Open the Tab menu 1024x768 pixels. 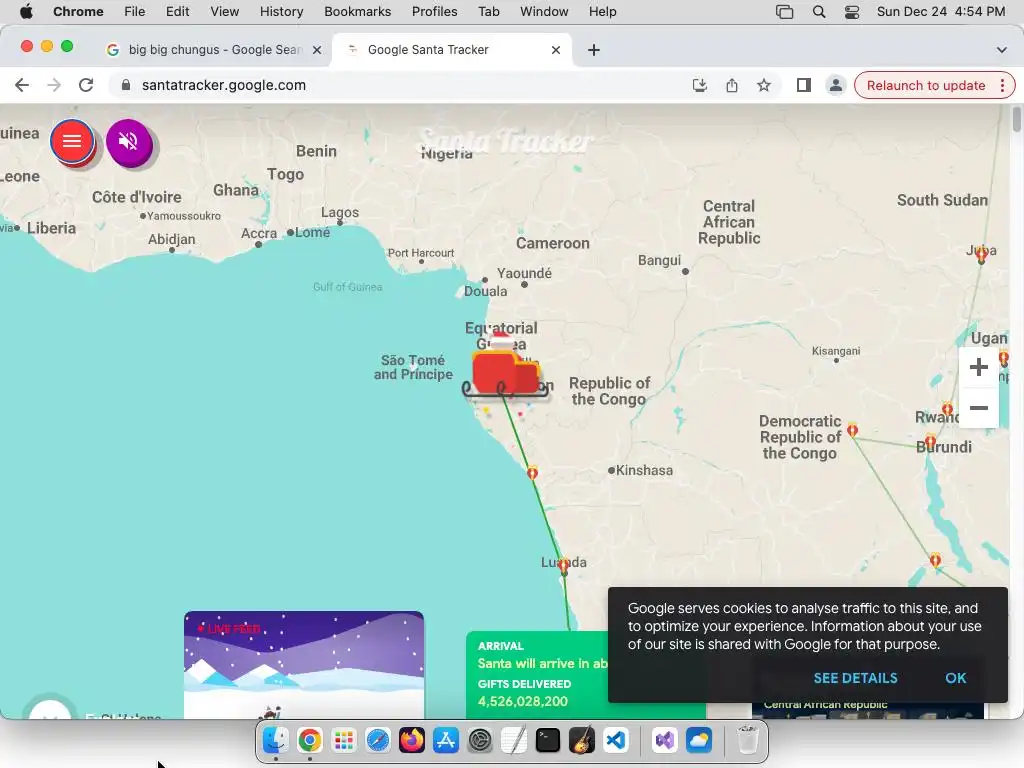tap(488, 12)
